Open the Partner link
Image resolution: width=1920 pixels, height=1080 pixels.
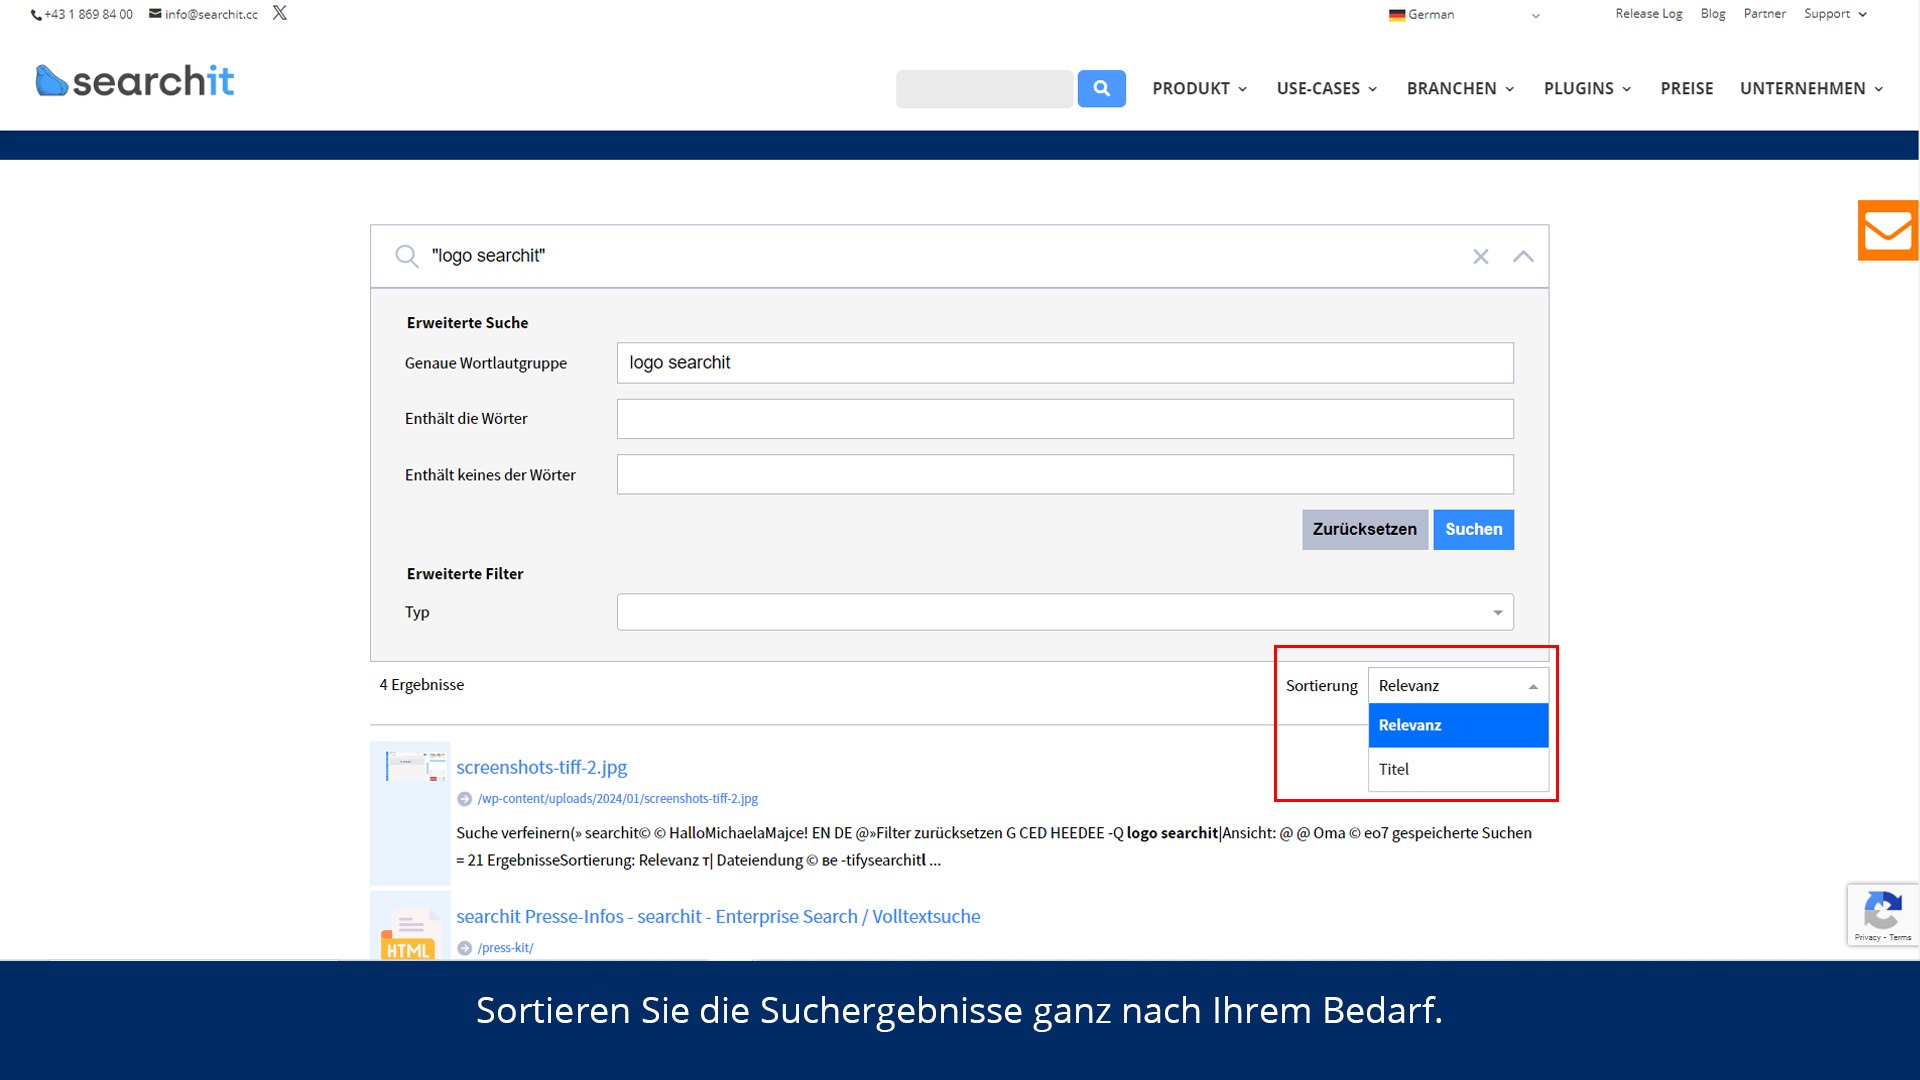click(x=1764, y=14)
